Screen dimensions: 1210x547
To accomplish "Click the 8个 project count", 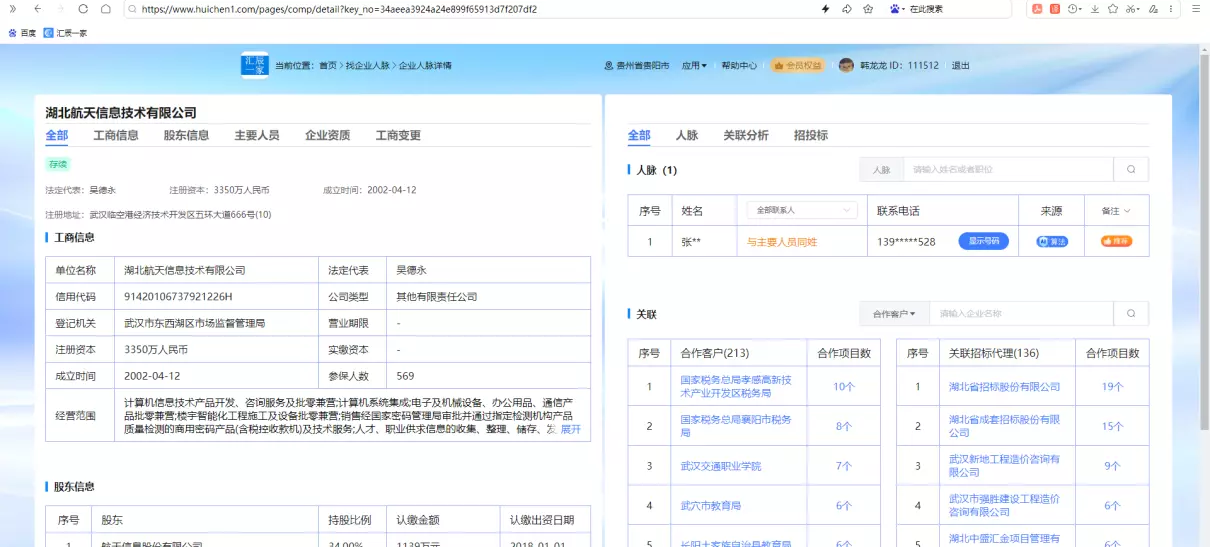I will (843, 426).
